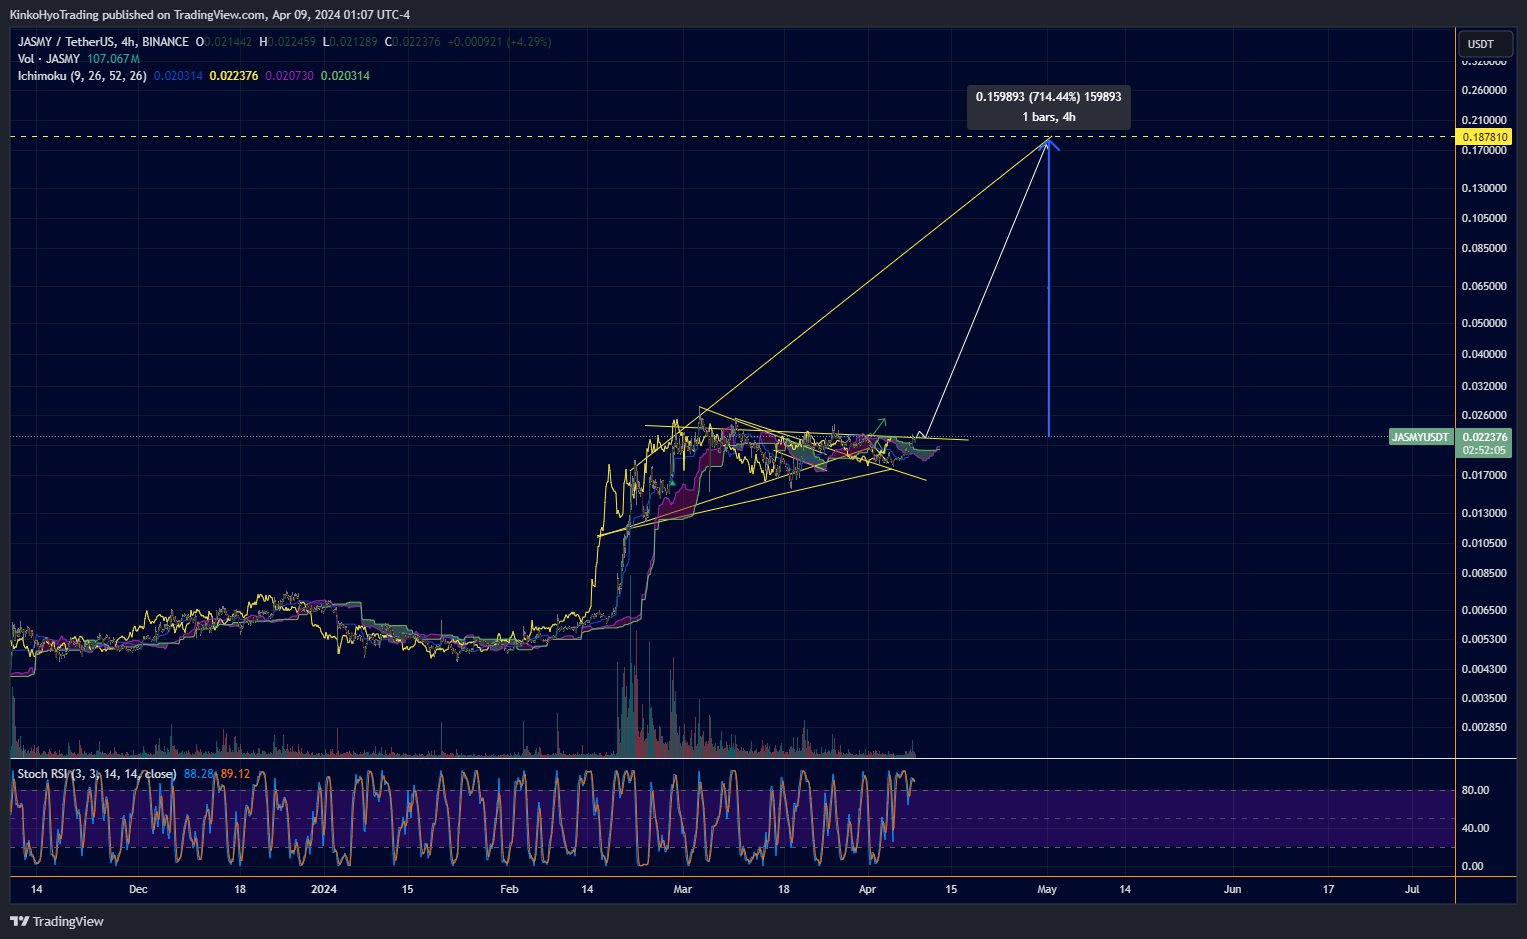Click the 0.260000 price axis label

(1484, 90)
